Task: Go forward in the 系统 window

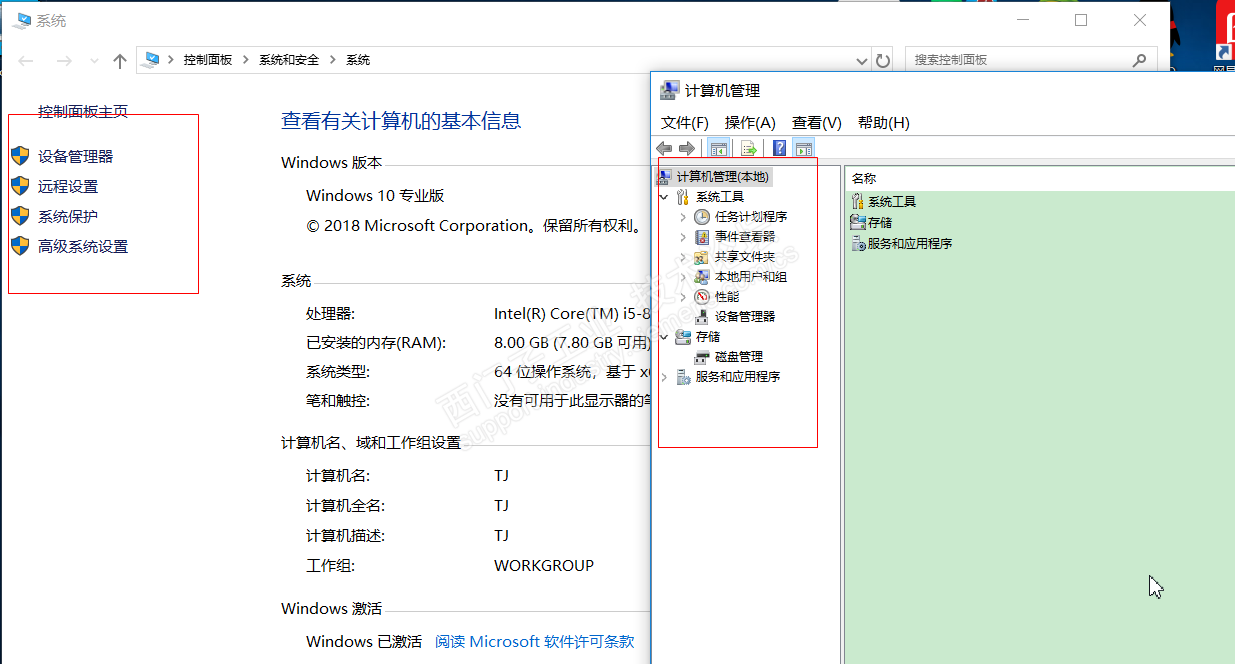Action: coord(64,61)
